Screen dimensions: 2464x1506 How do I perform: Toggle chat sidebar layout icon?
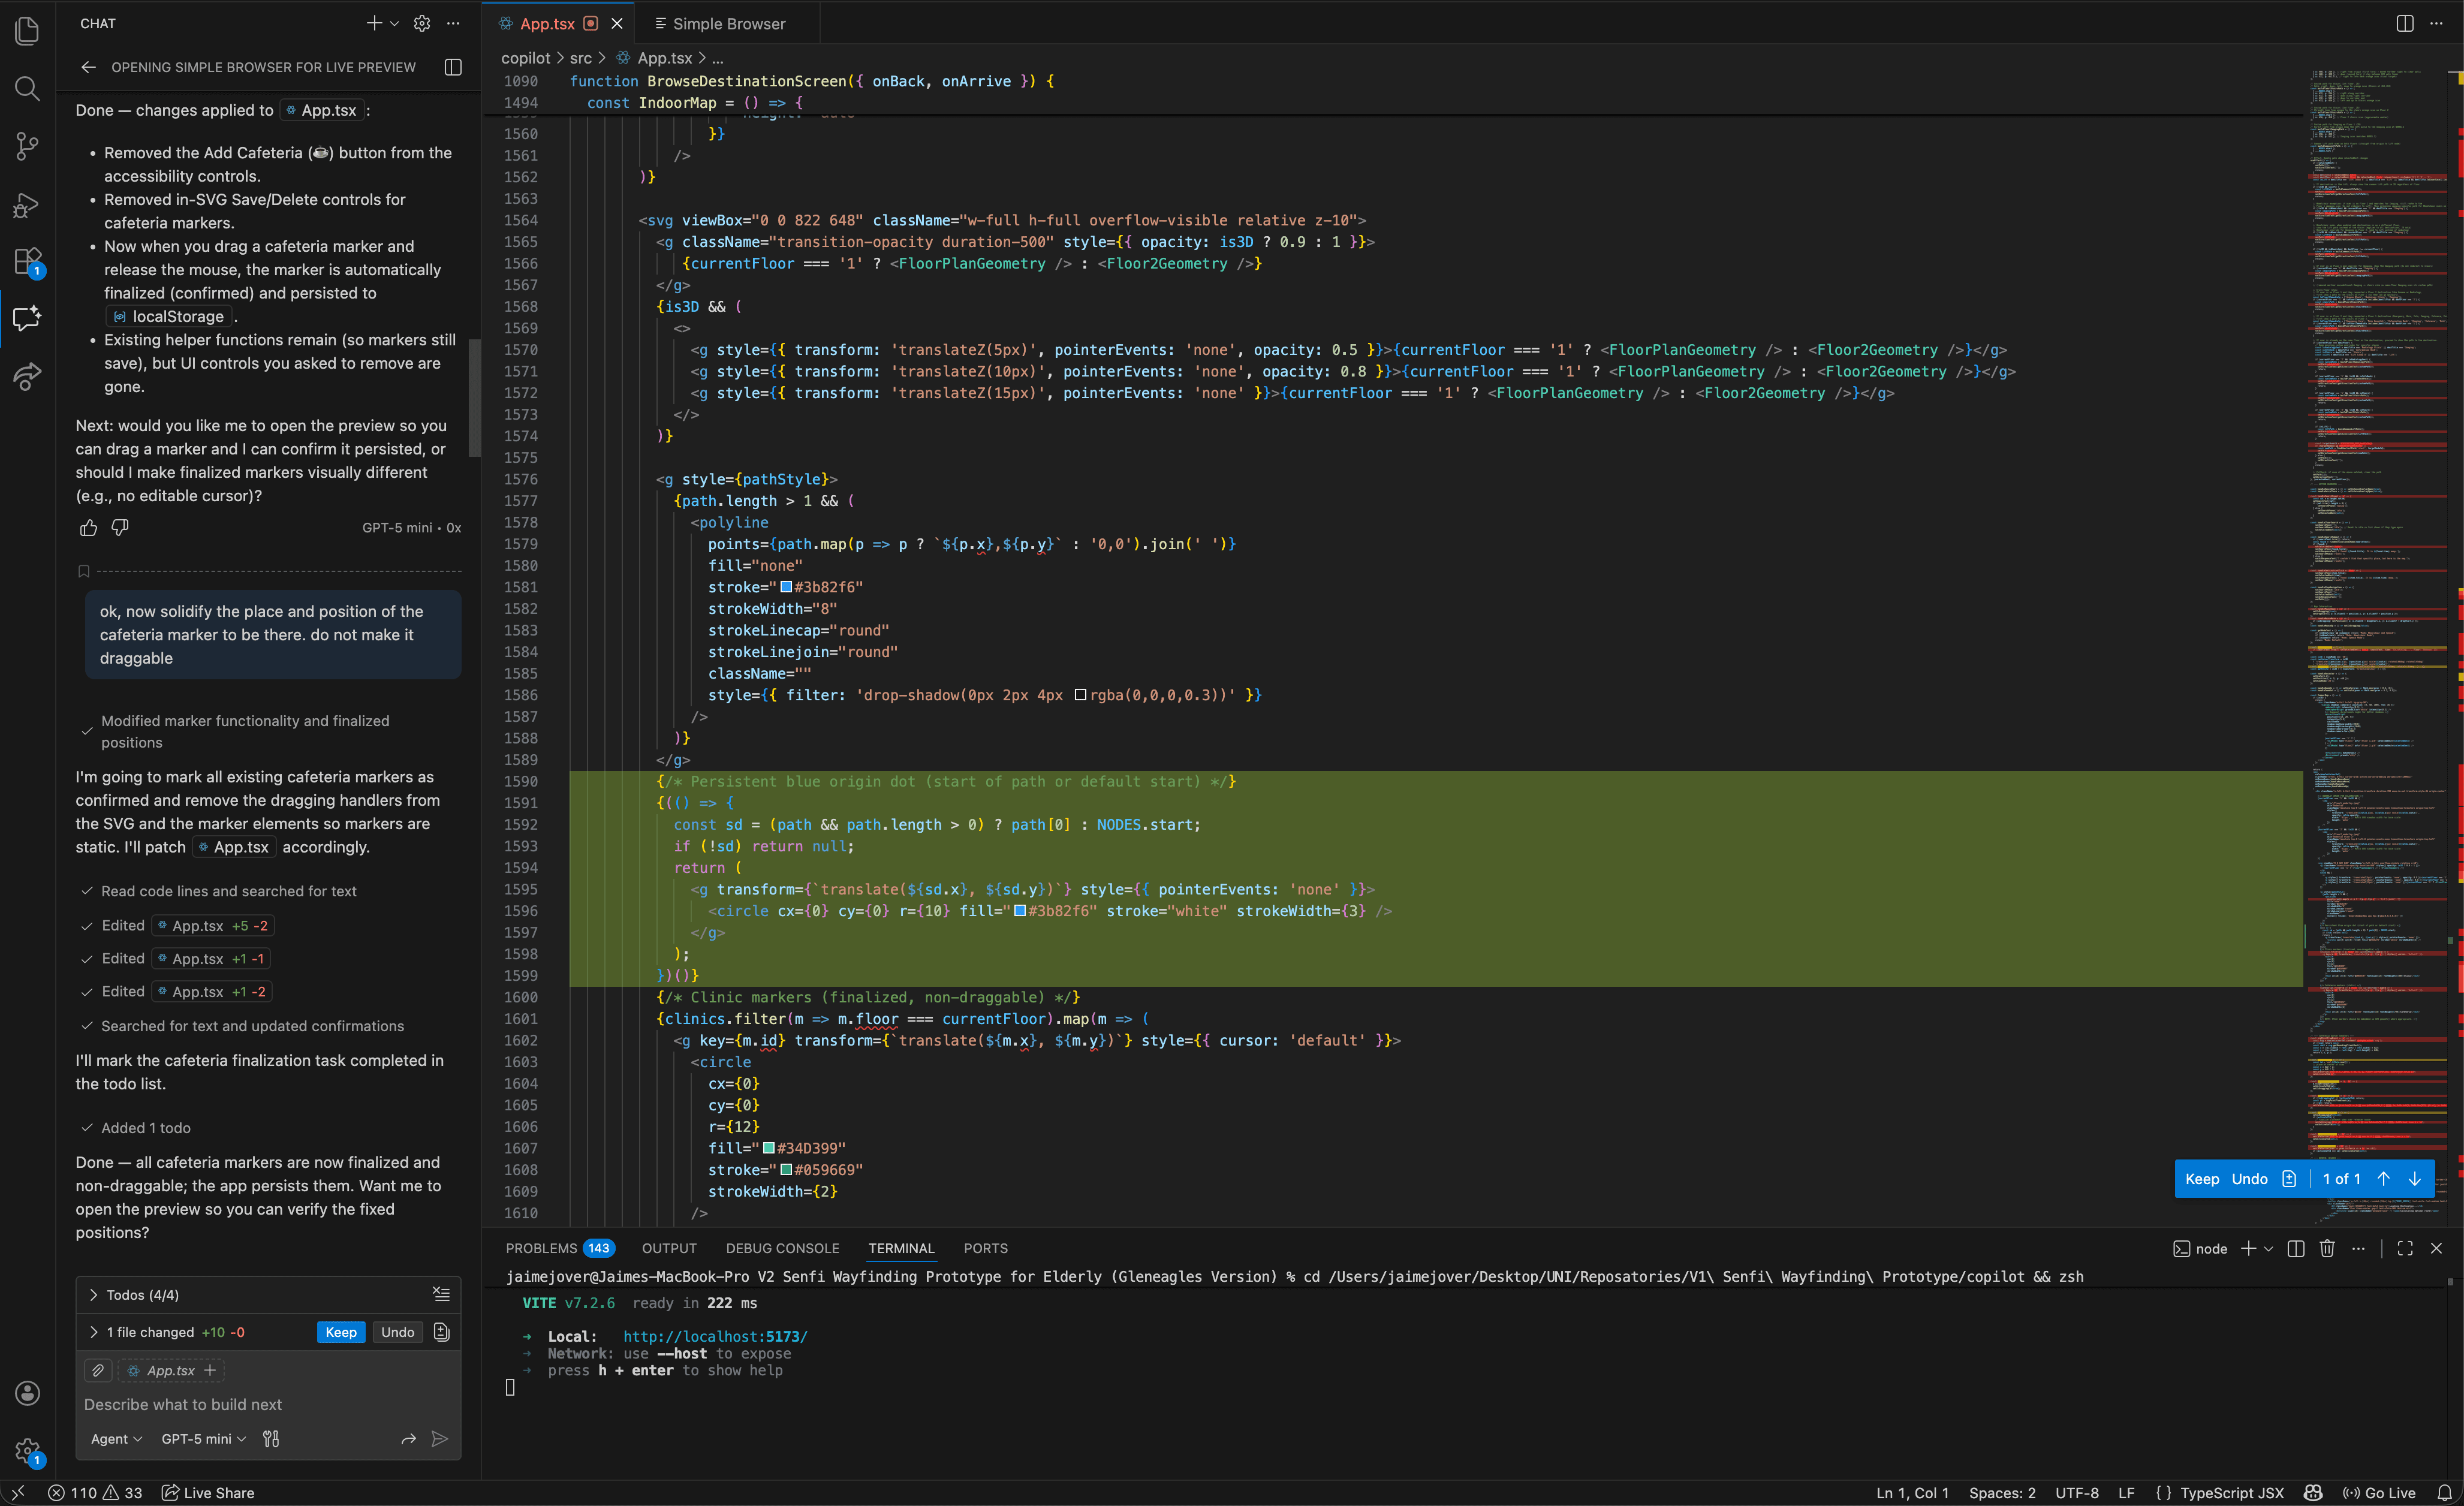click(x=453, y=67)
